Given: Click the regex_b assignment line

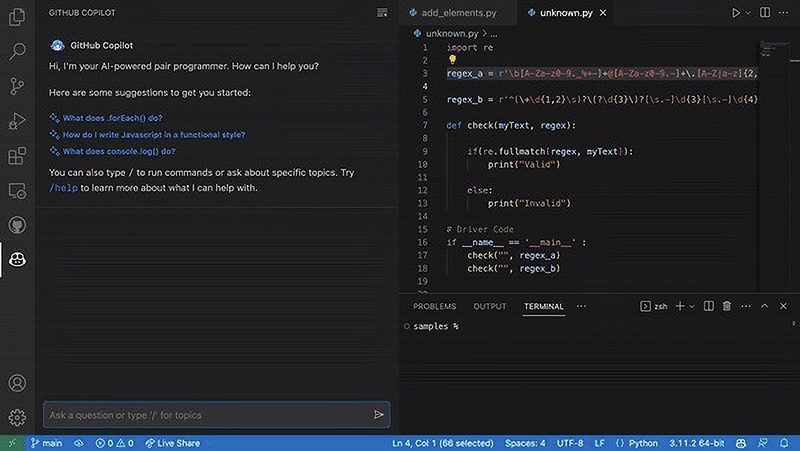Looking at the screenshot, I should [x=602, y=99].
